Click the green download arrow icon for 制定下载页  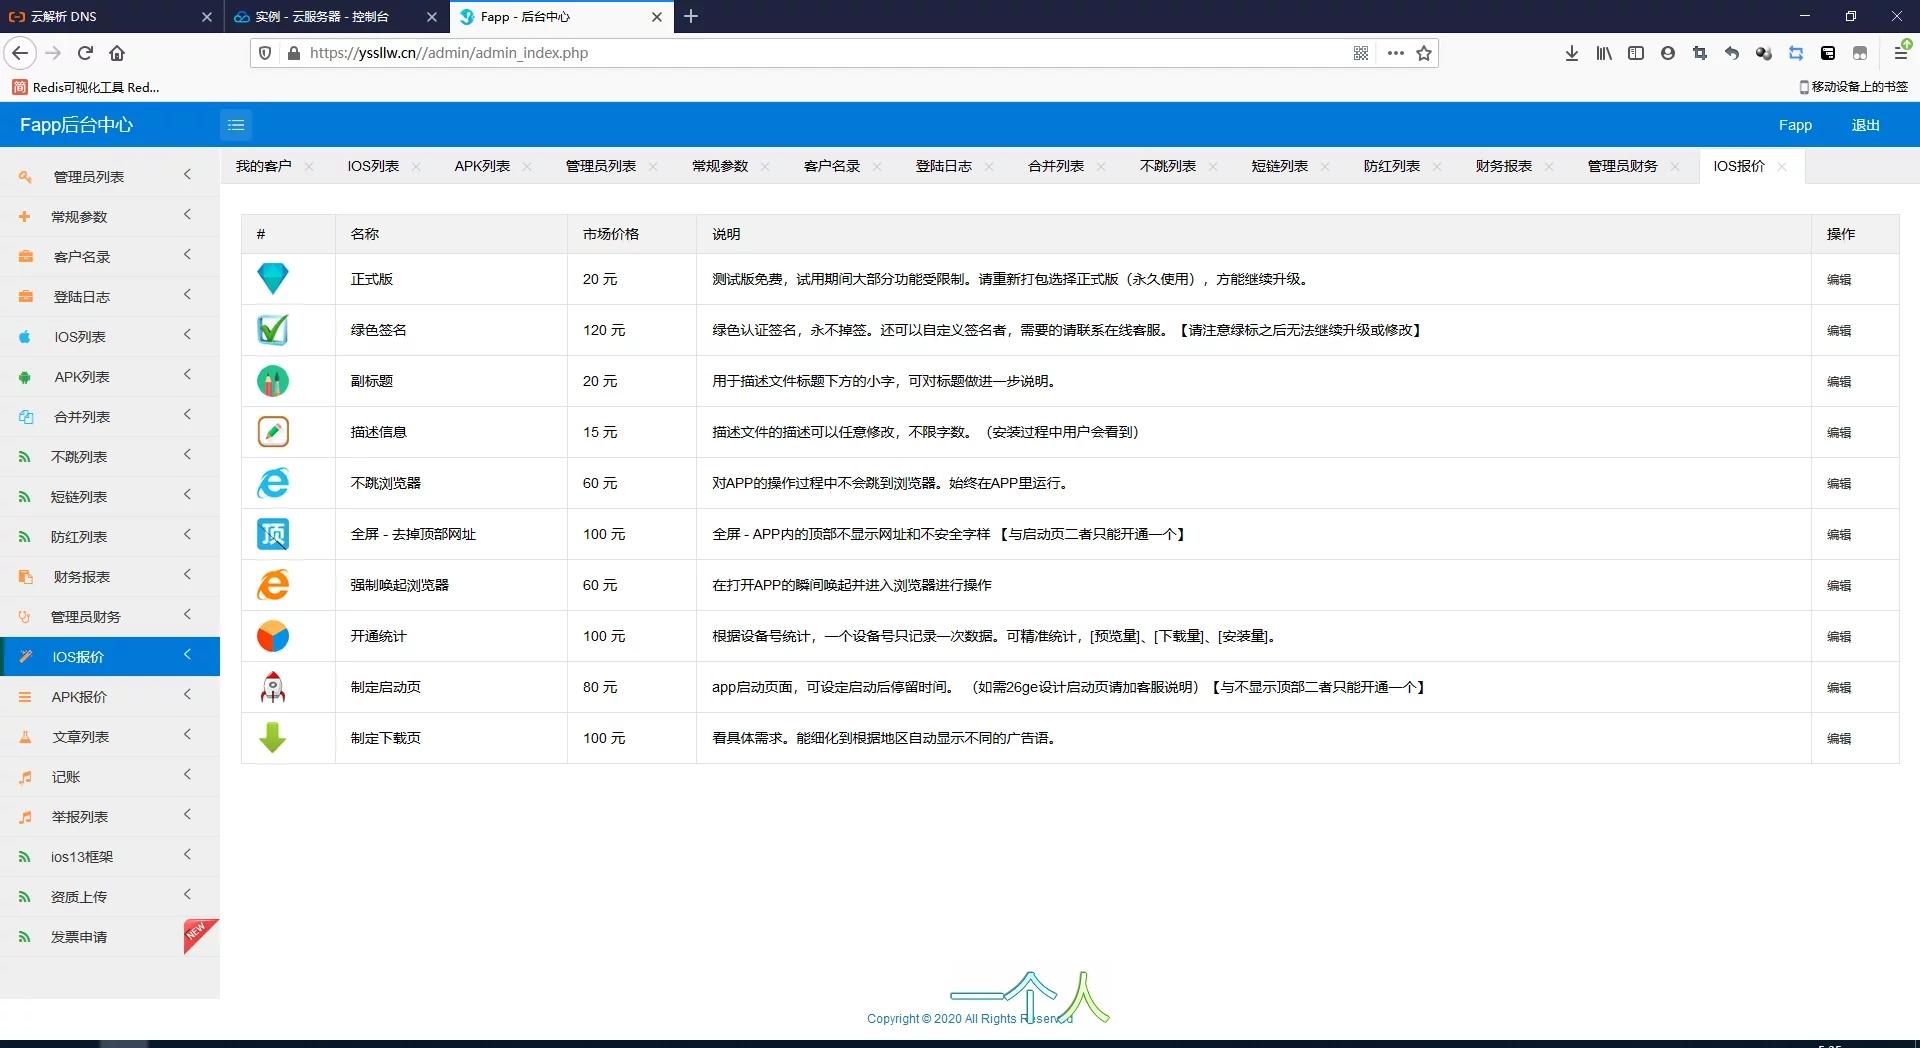pos(272,738)
